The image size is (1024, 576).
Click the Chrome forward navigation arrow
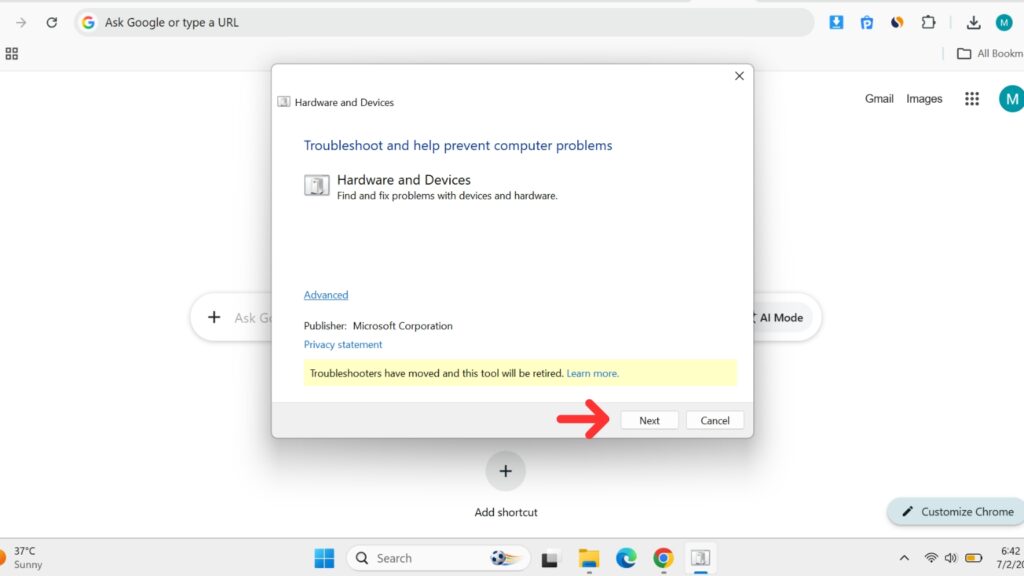tap(21, 22)
